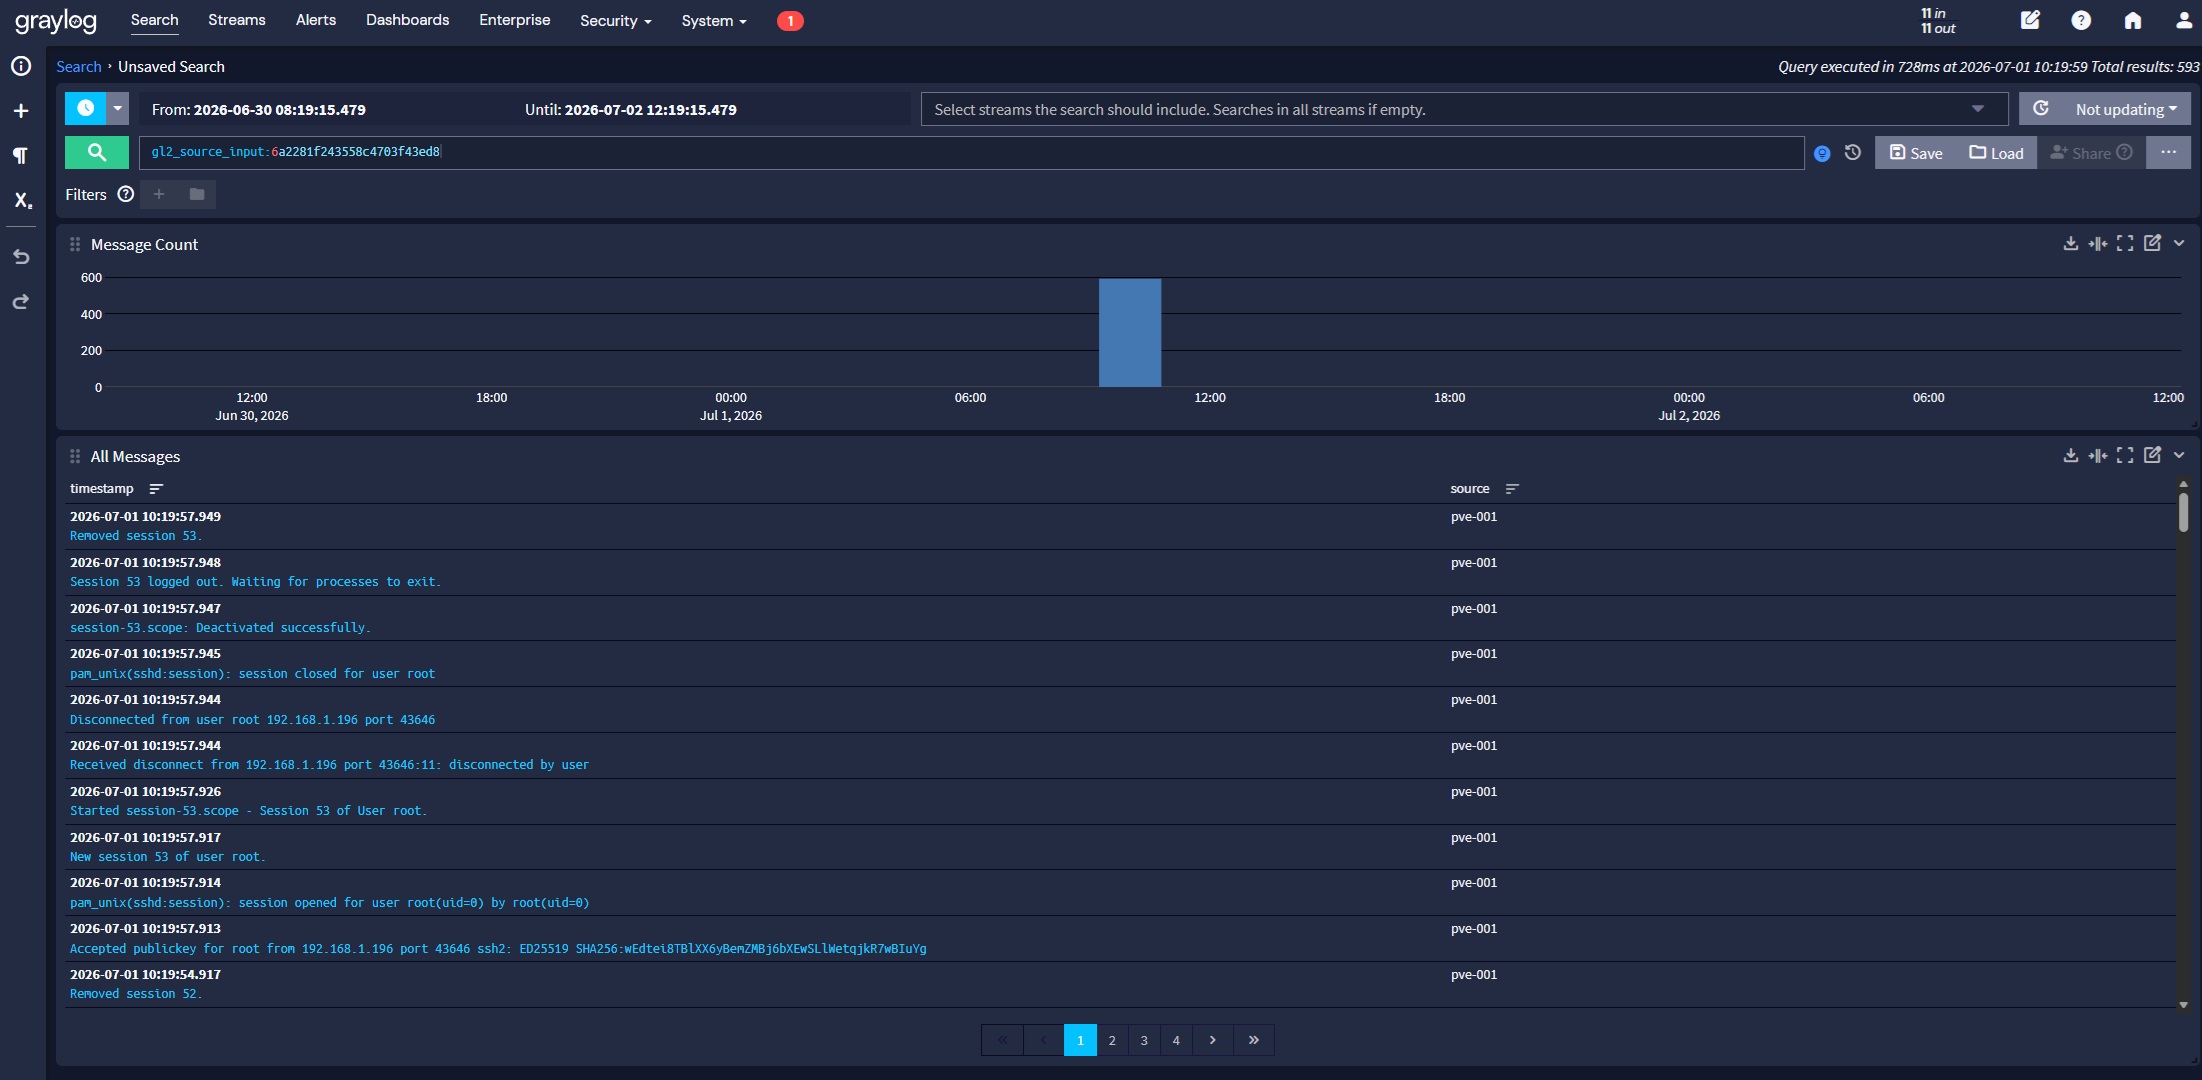Open the query history icon
This screenshot has width=2202, height=1080.
pos(1853,153)
